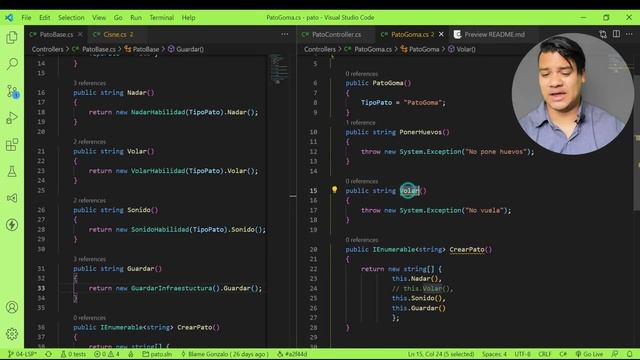Open the Testing flask view
640x360 pixels.
click(x=12, y=171)
